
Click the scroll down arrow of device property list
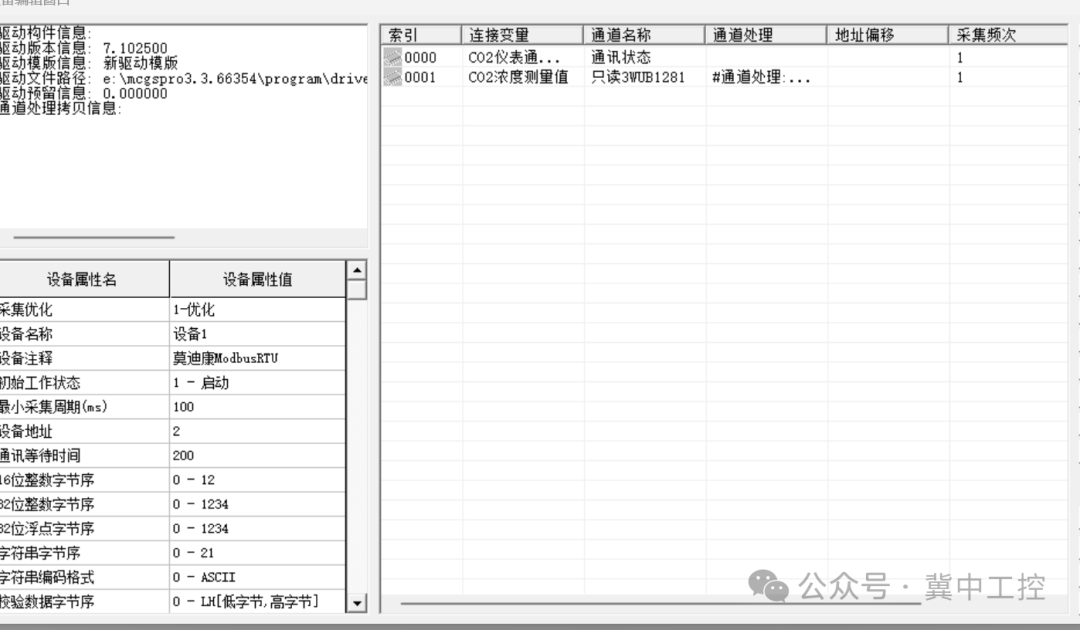tap(357, 603)
